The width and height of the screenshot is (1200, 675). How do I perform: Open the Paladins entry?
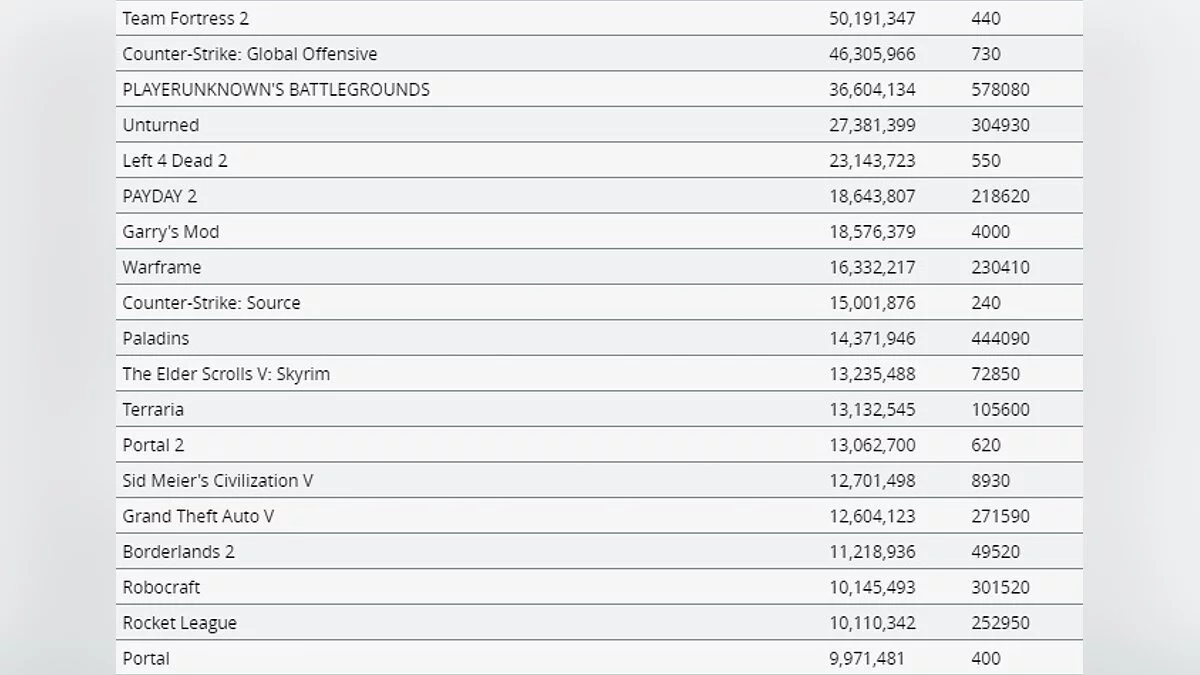156,338
